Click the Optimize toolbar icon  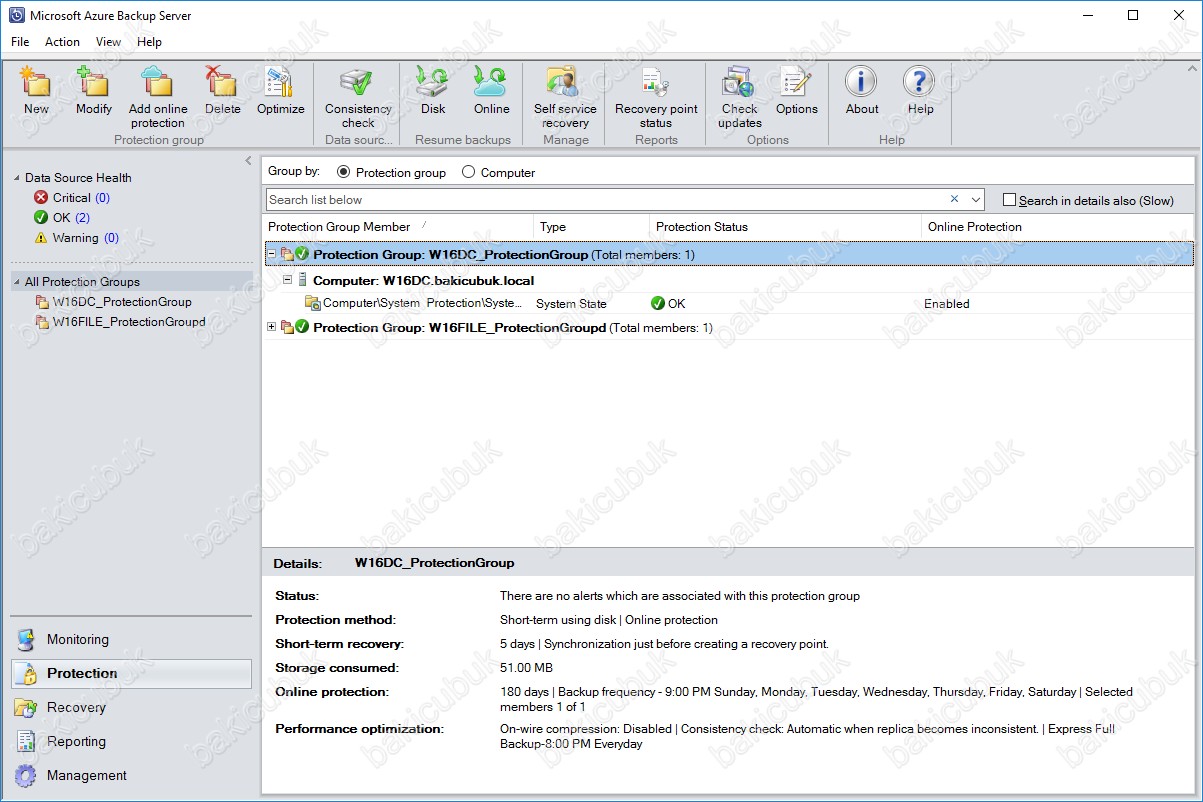pos(280,82)
